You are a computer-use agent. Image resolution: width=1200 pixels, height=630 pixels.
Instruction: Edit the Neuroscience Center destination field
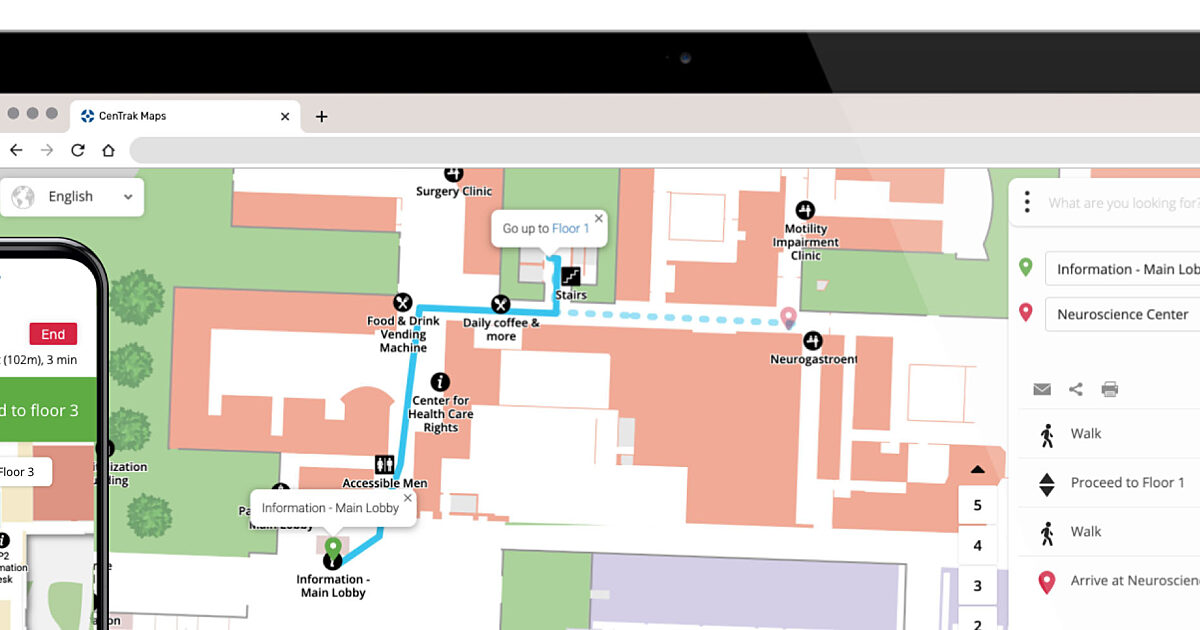[1123, 314]
